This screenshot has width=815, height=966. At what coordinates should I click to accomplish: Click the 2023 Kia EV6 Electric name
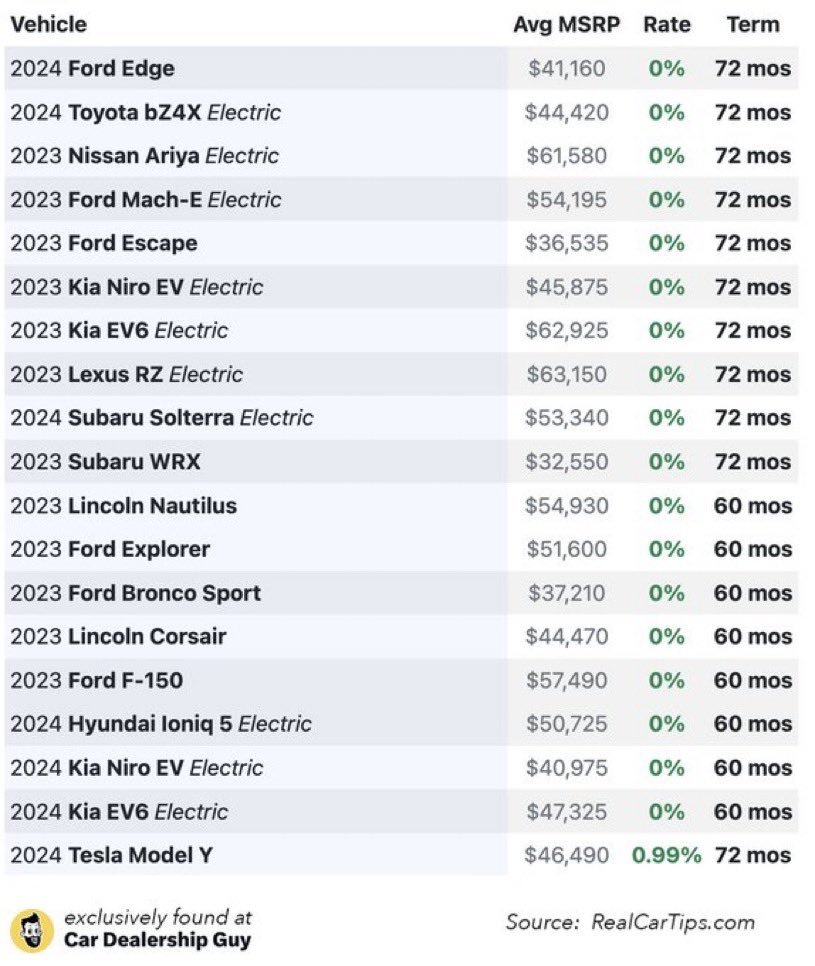point(120,331)
